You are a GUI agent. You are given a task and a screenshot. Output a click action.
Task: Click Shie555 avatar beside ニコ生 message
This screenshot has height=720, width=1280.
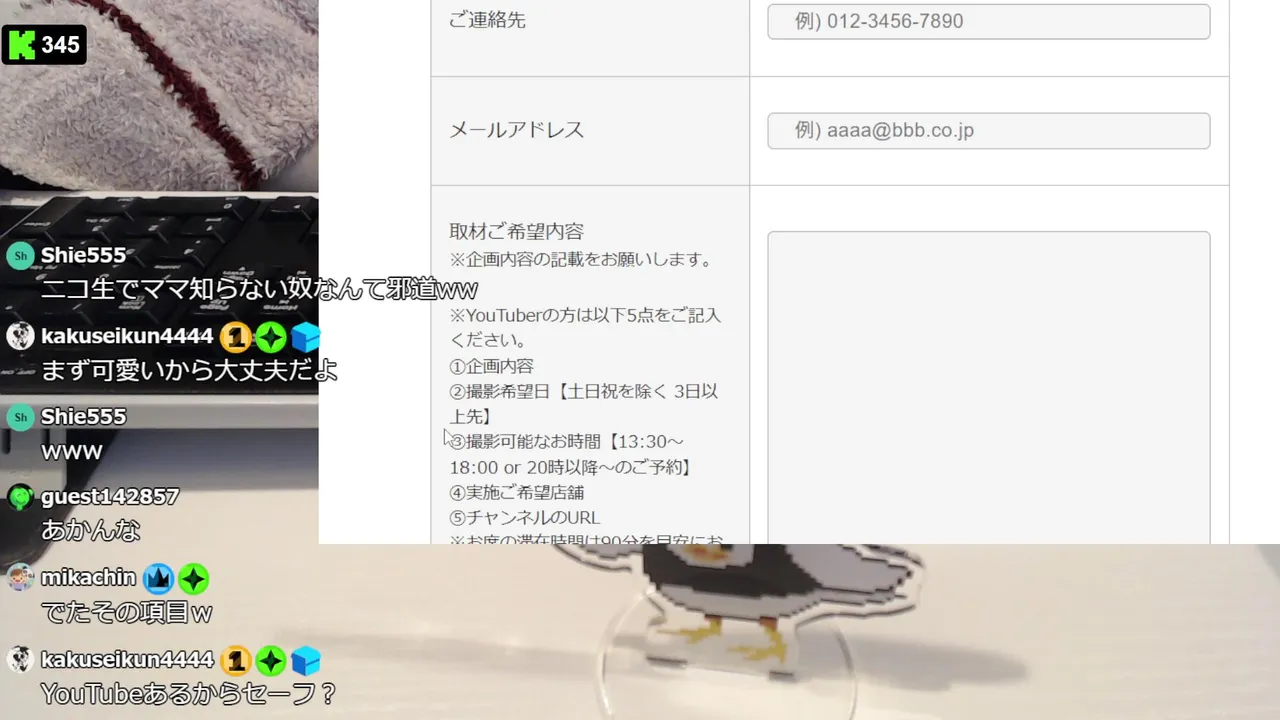click(x=20, y=255)
